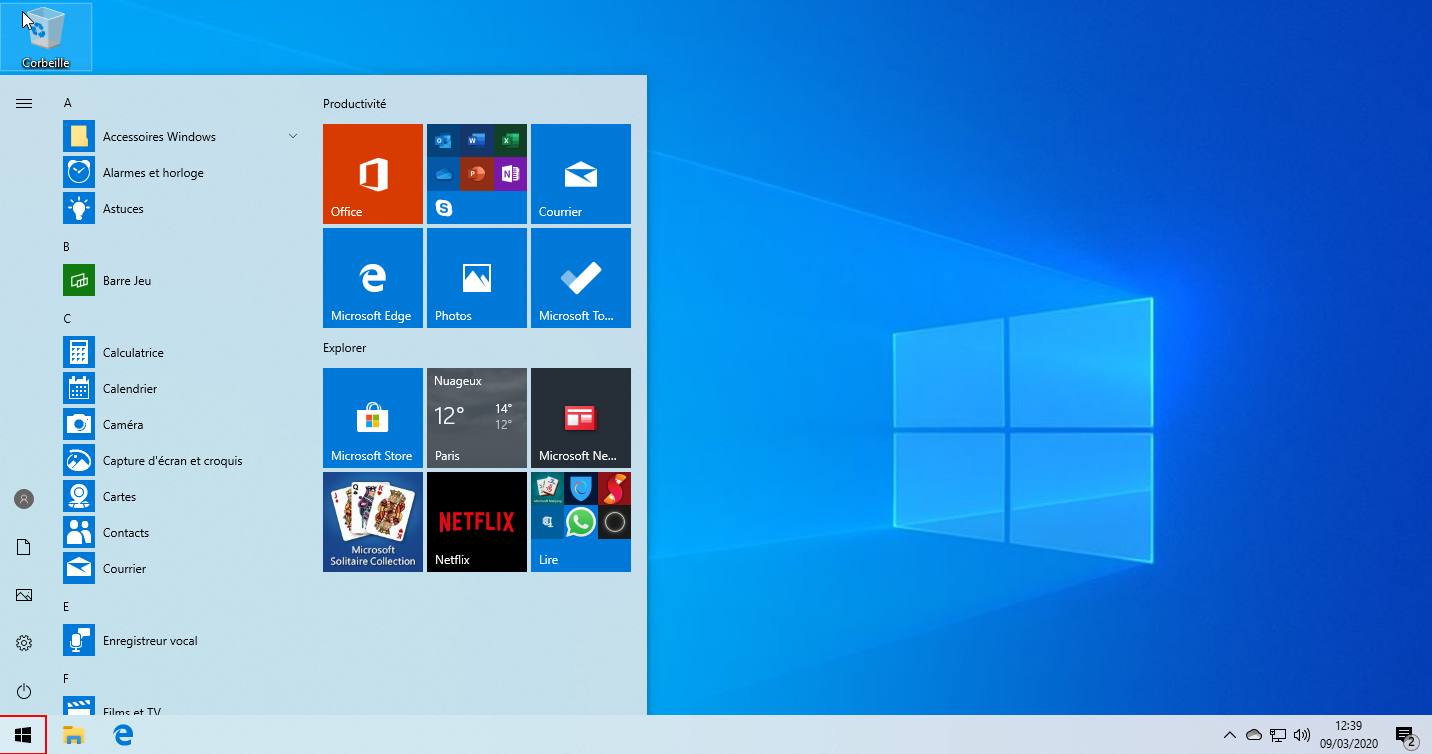Viewport: 1432px width, 754px height.
Task: Show hidden system tray icons
Action: (1230, 735)
